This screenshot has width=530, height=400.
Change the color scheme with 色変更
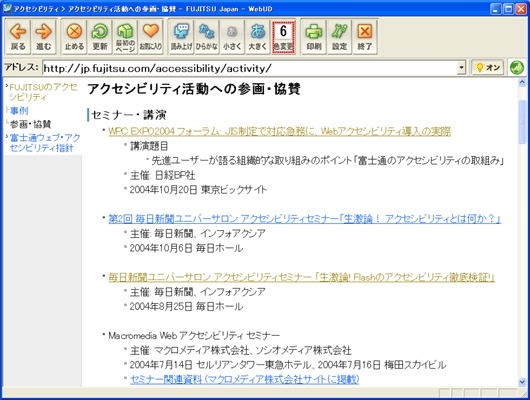283,37
